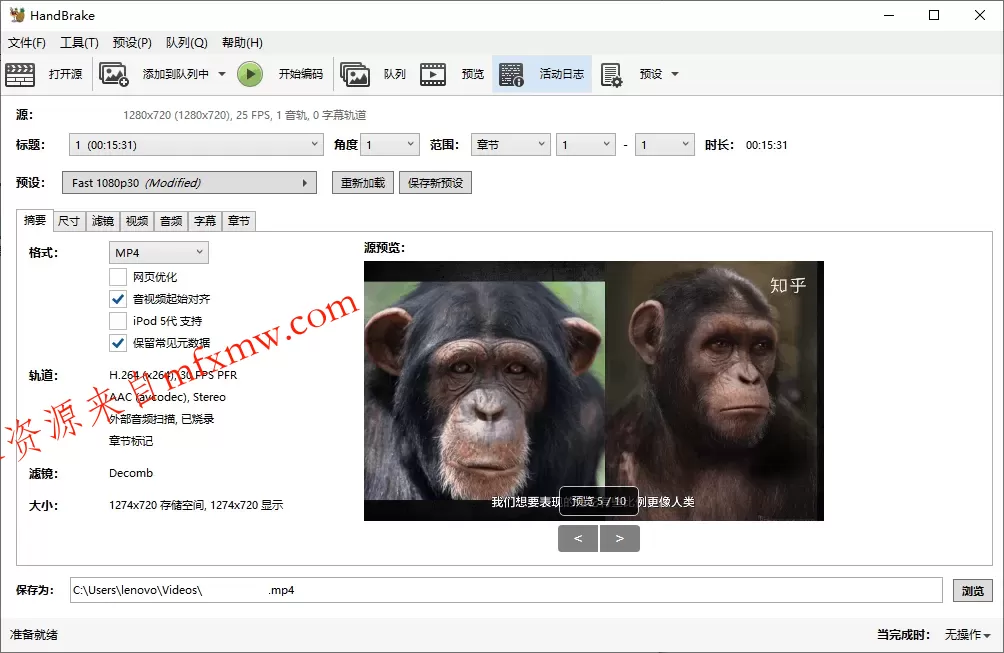Click the 重新加载 button

pos(363,183)
